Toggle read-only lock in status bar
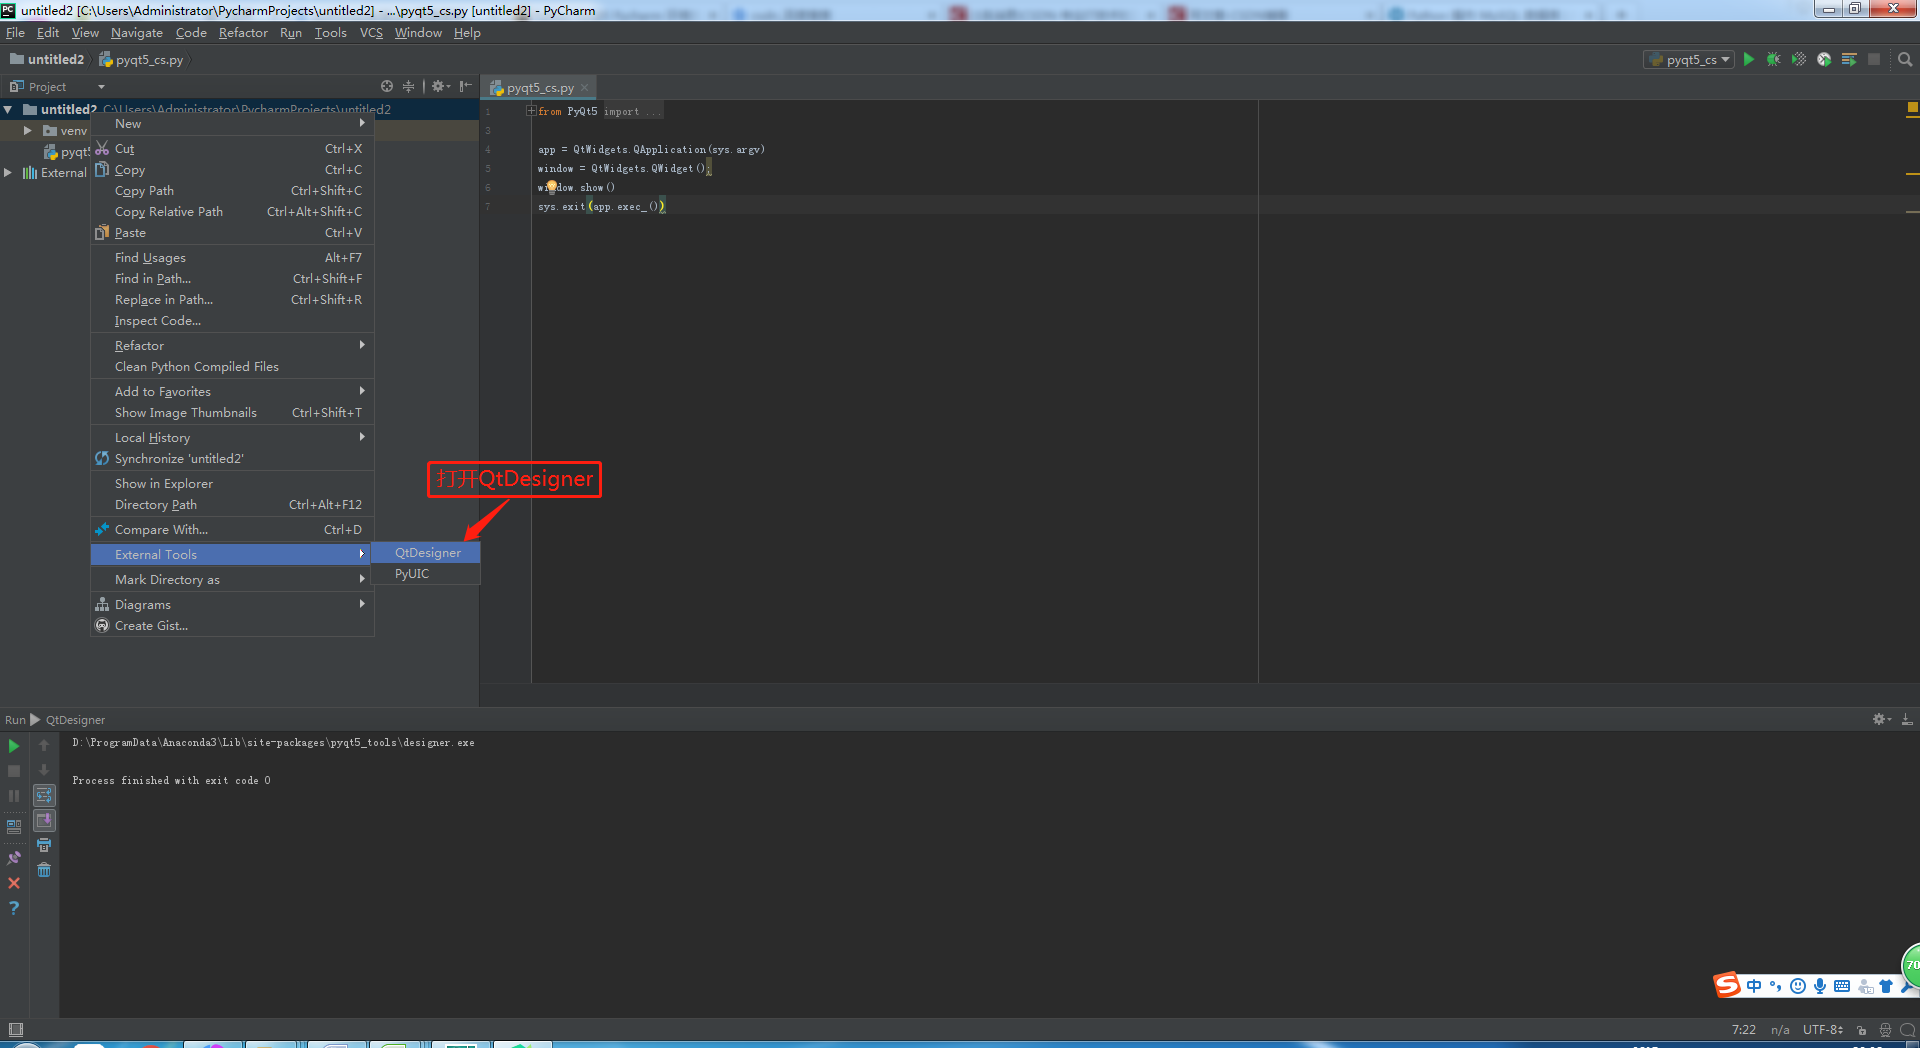 (1861, 1030)
